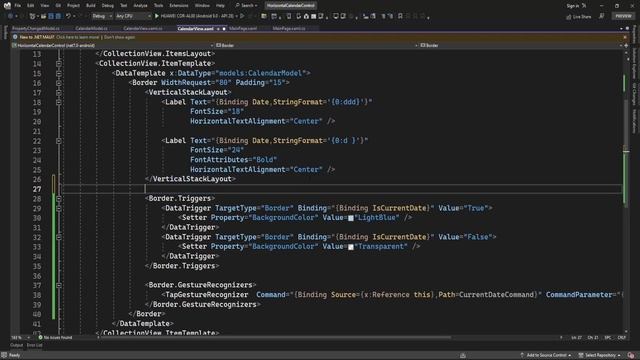The width and height of the screenshot is (640, 360).
Task: Collapse Border.GestureRecognizers on line 37
Action: coord(59,285)
